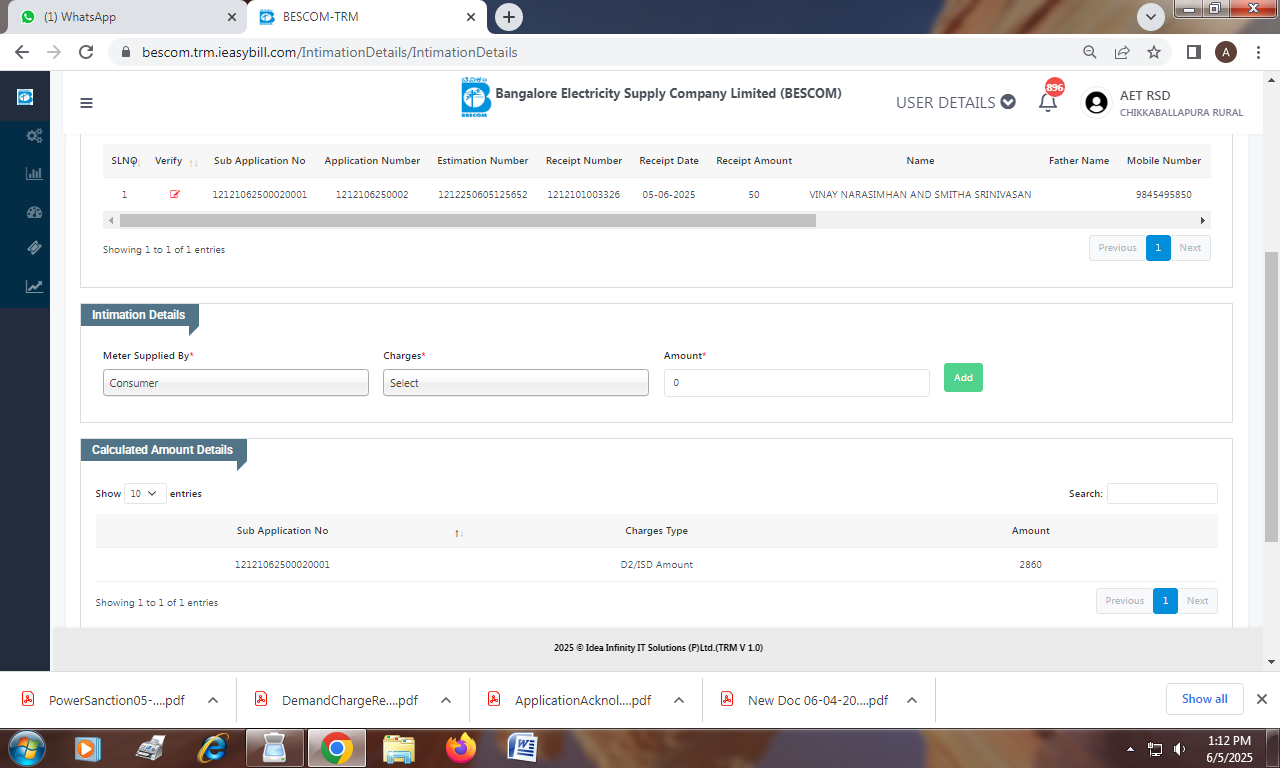This screenshot has width=1280, height=768.
Task: Click the volume icon in the system tray
Action: (x=1180, y=748)
